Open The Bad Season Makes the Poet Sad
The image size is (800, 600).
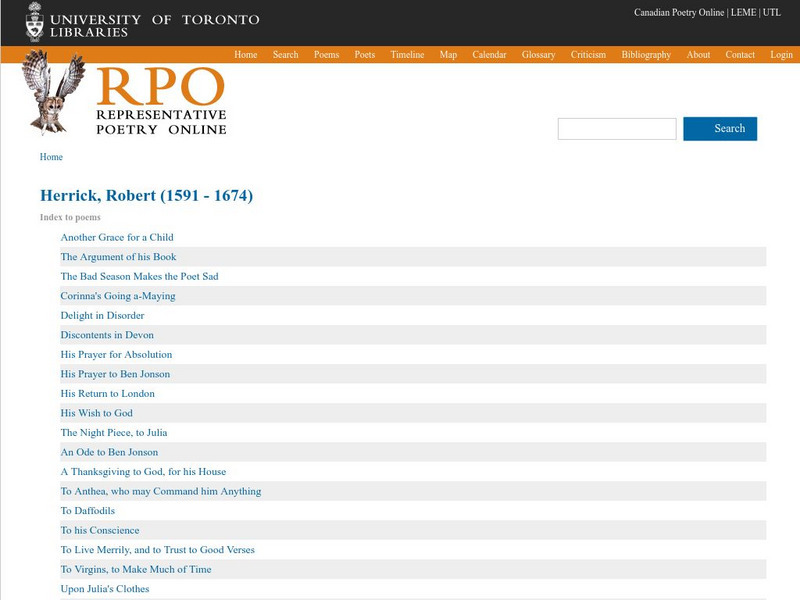pos(139,276)
